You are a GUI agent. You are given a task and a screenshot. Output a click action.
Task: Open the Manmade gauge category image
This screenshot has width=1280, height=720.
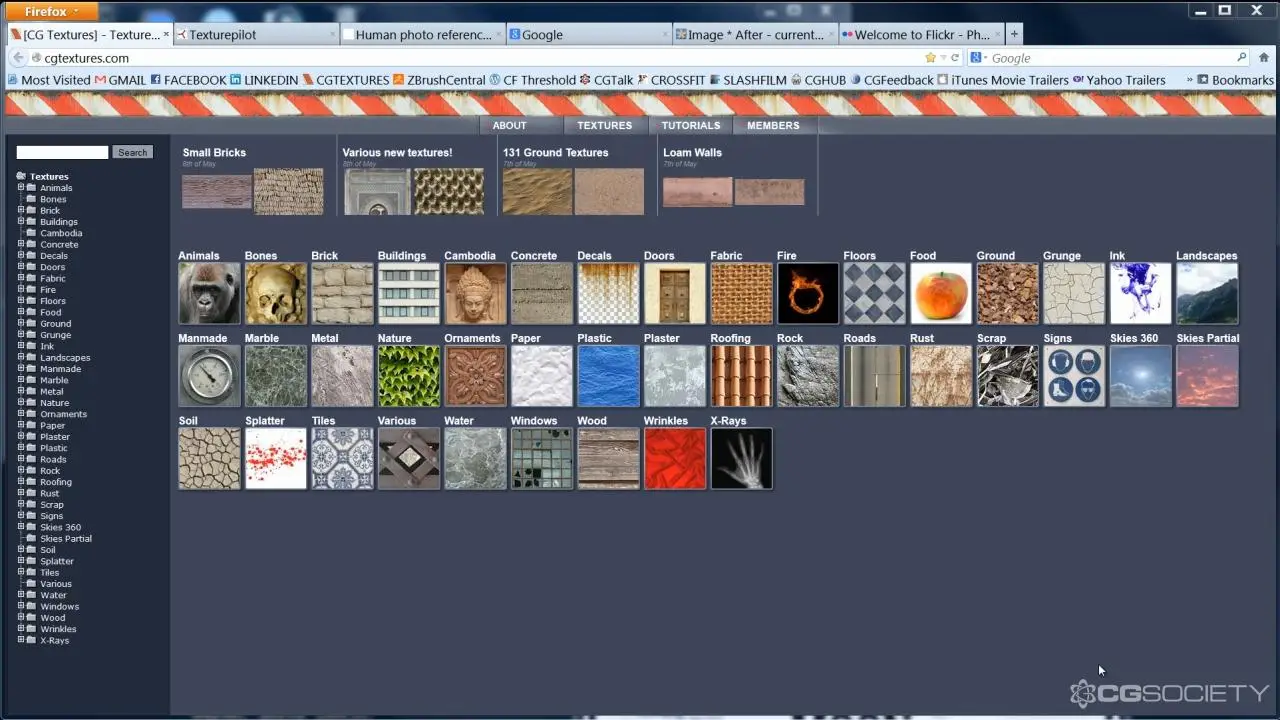pos(209,376)
